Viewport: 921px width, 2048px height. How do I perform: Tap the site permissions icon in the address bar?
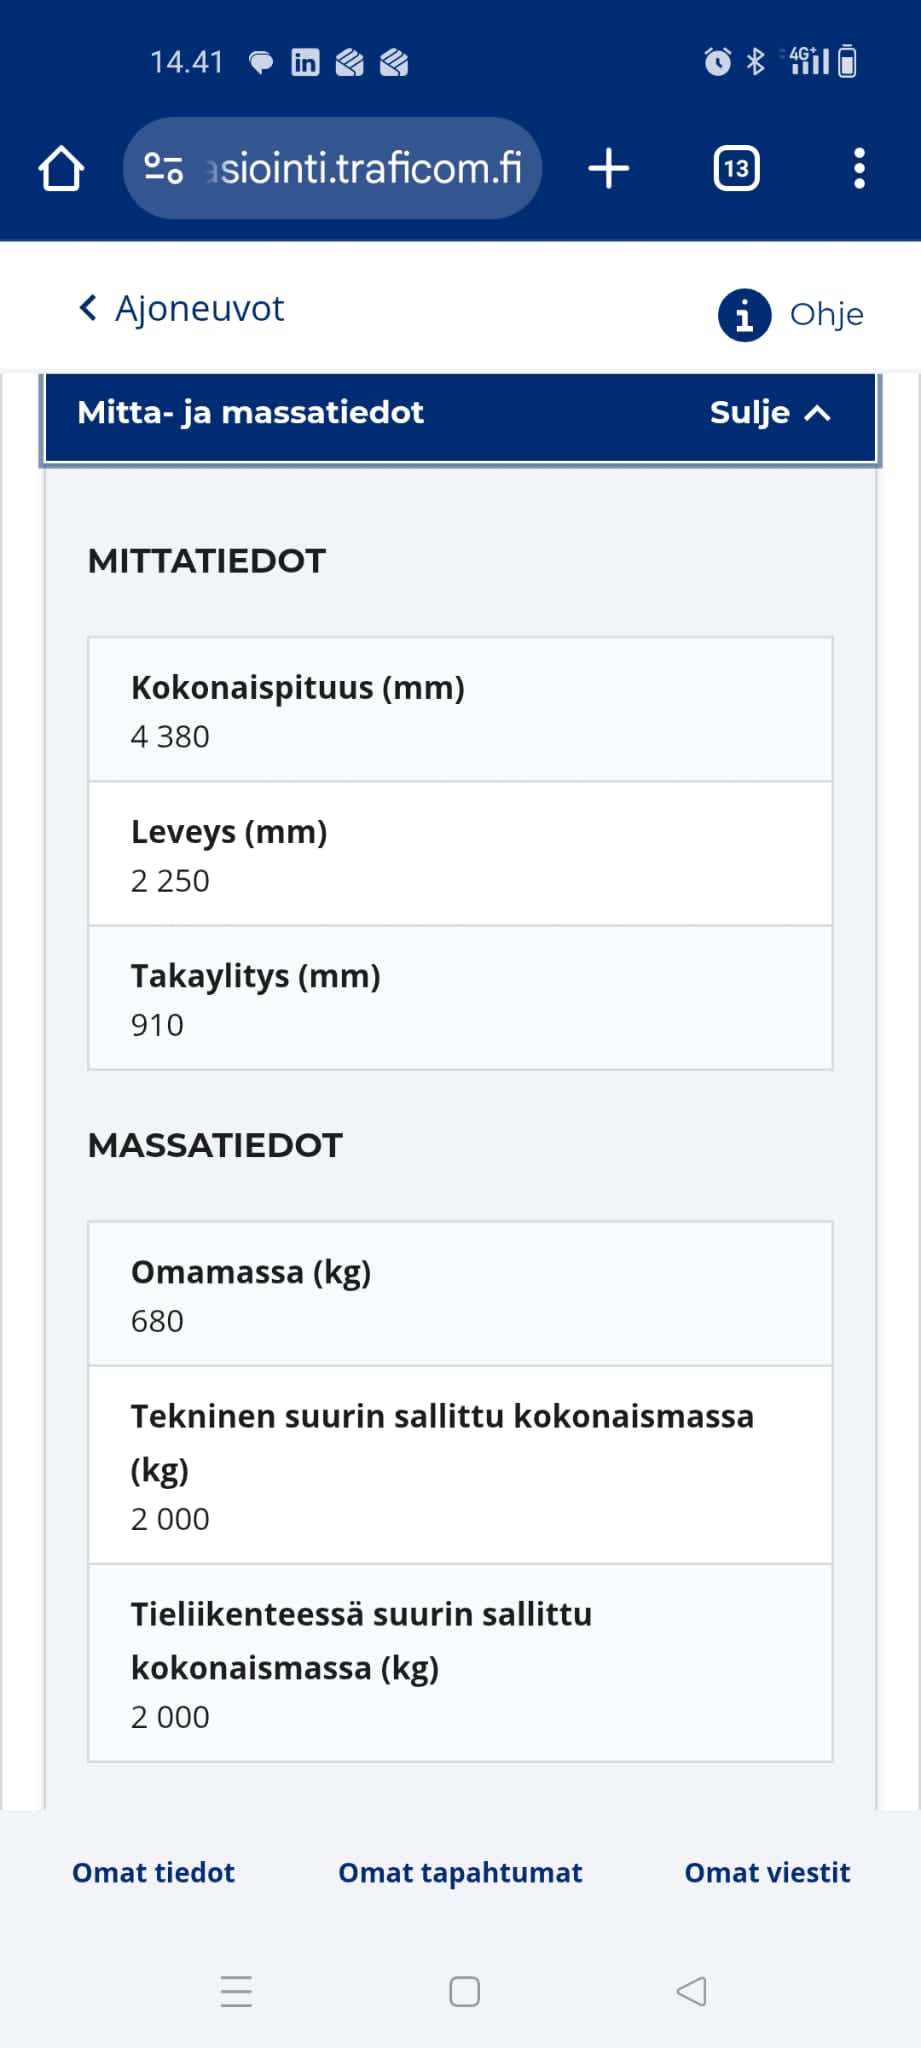click(166, 166)
